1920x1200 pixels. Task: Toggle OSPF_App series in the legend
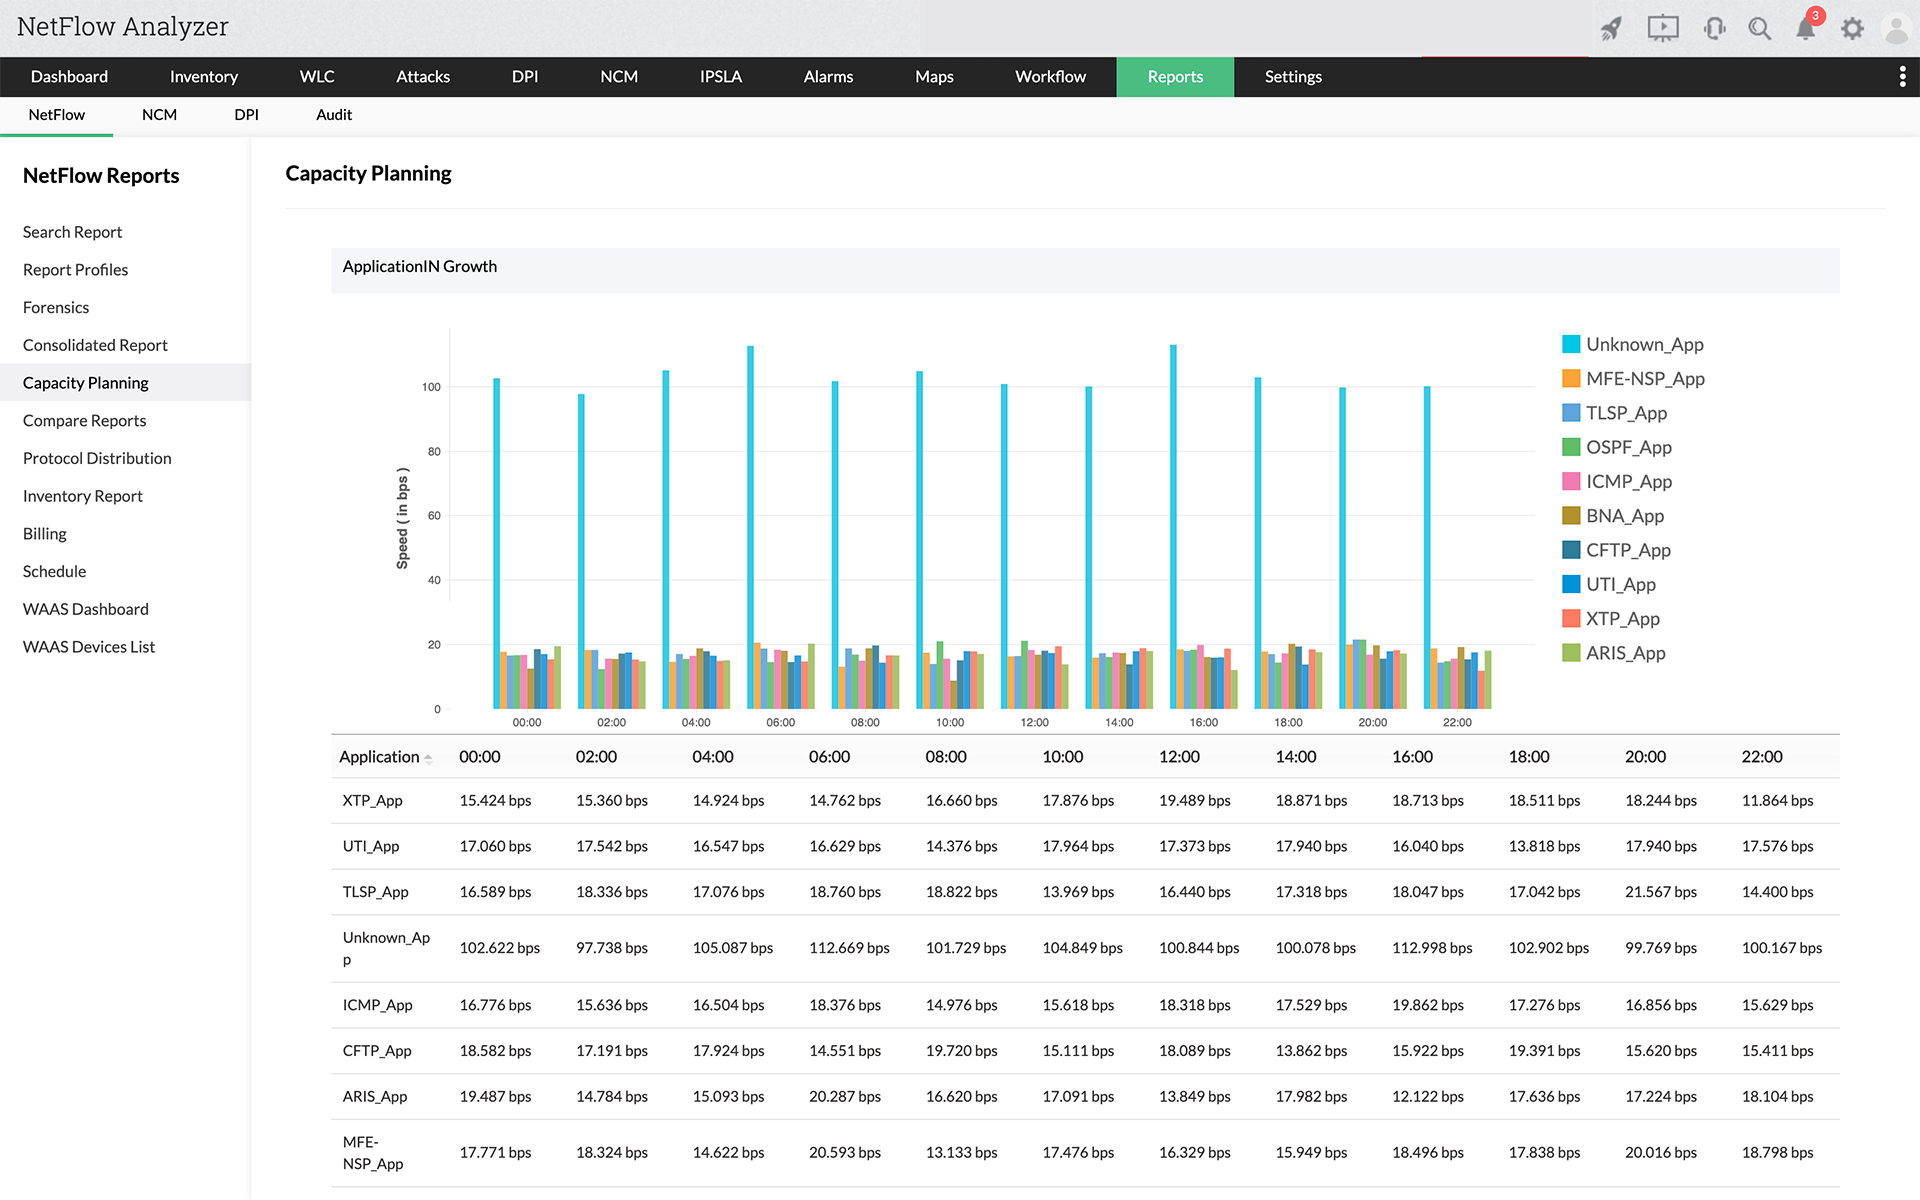click(1628, 447)
